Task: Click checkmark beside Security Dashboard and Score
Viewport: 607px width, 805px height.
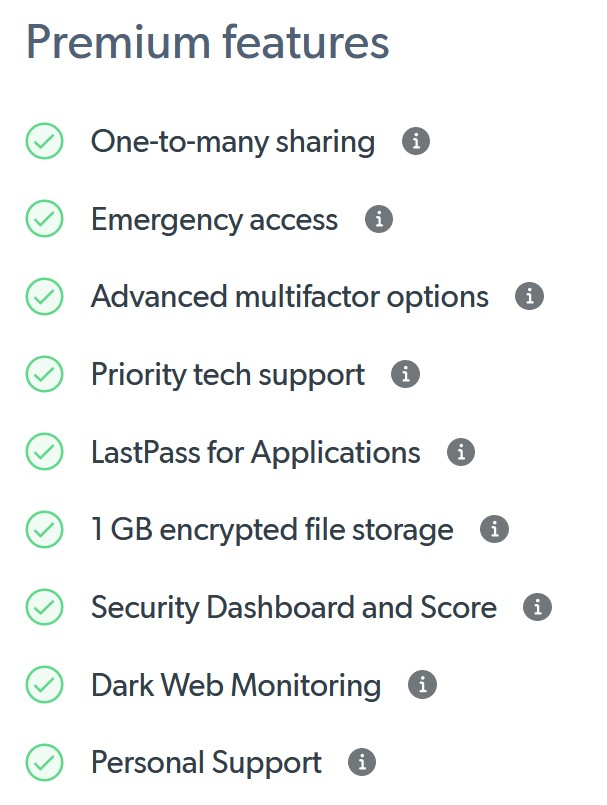Action: (44, 607)
